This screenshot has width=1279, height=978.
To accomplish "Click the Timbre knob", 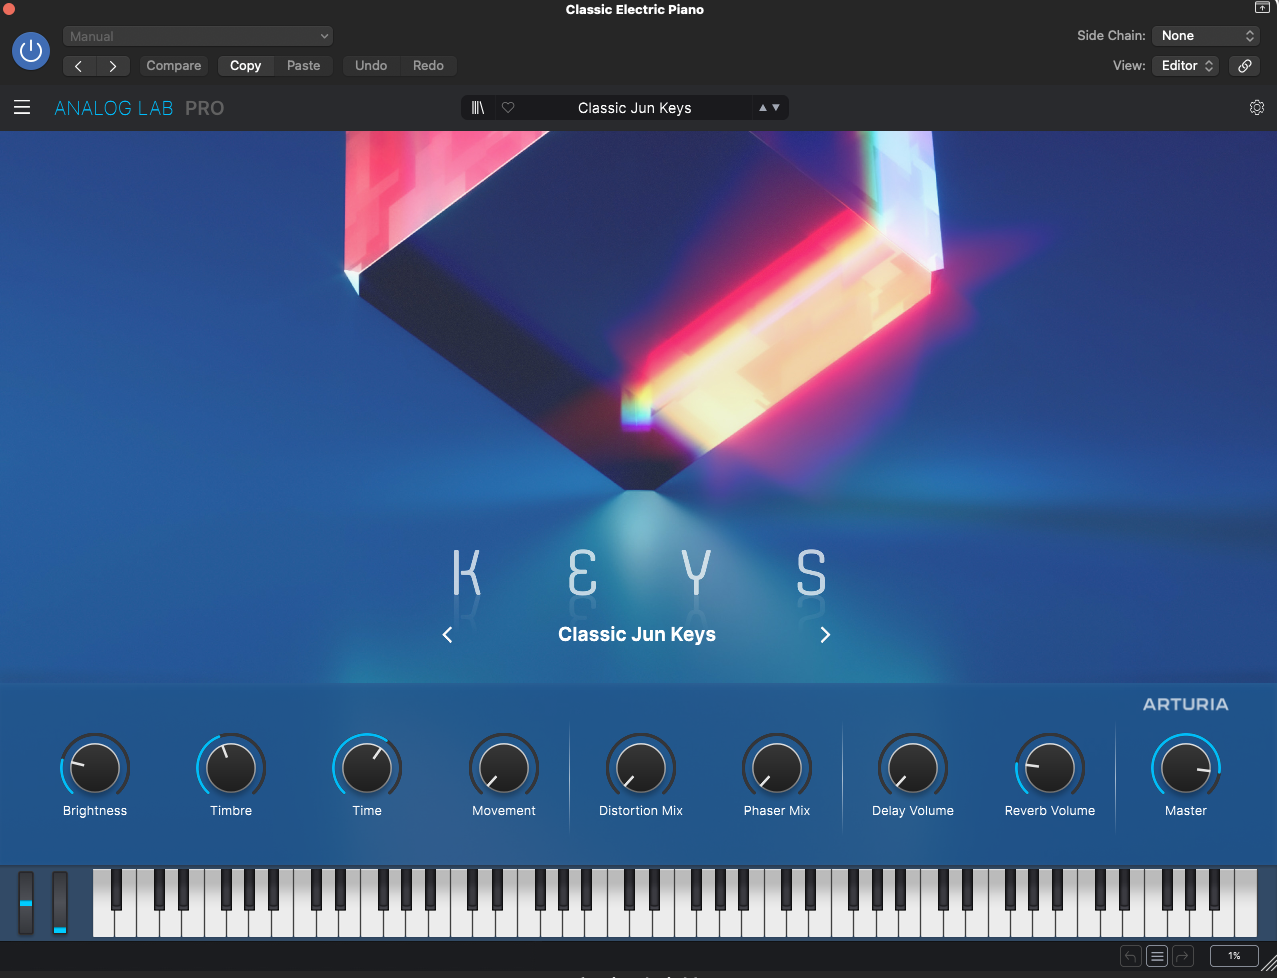I will point(231,768).
